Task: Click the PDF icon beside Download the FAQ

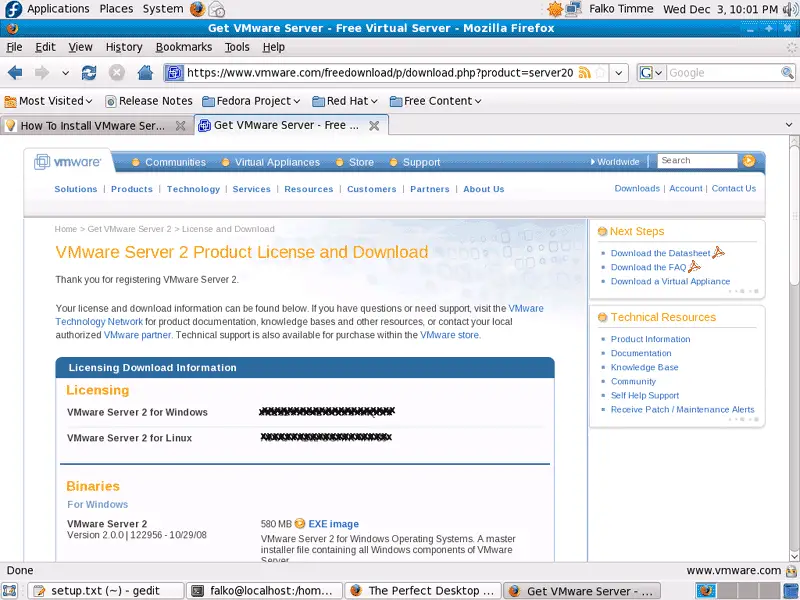Action: click(694, 266)
